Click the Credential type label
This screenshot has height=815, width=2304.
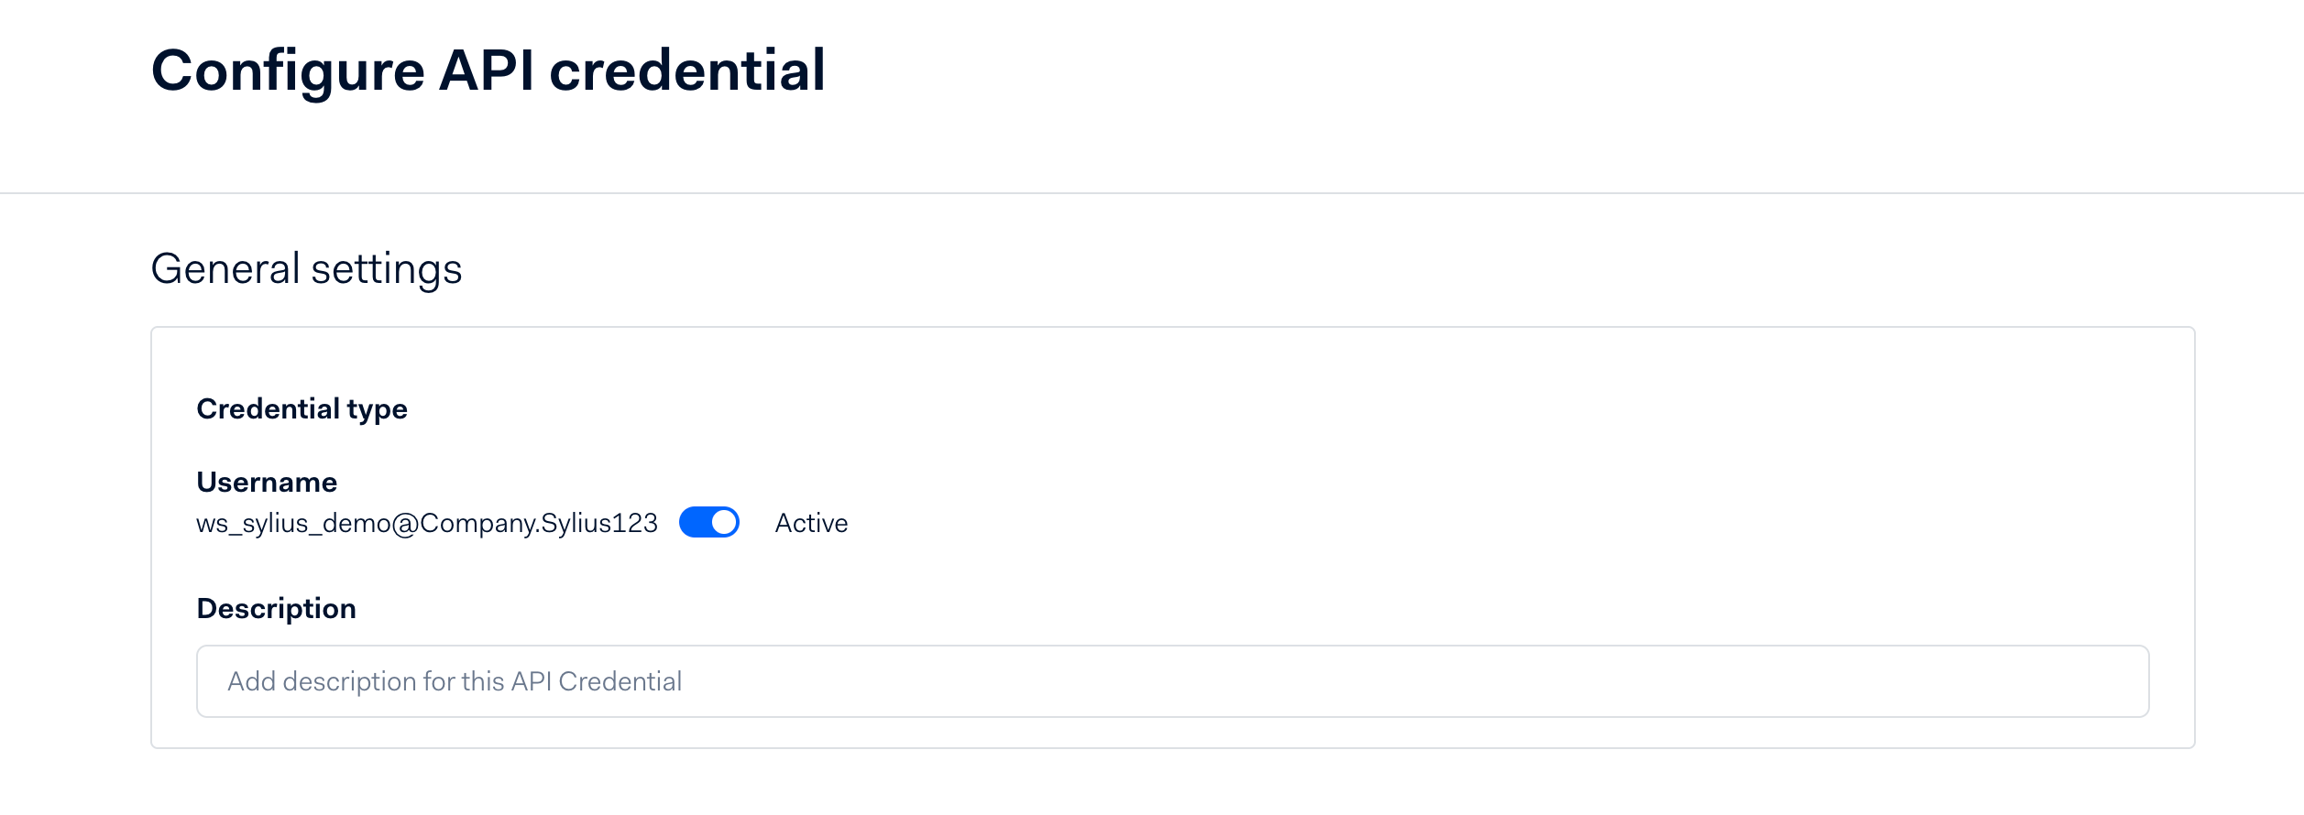(301, 409)
